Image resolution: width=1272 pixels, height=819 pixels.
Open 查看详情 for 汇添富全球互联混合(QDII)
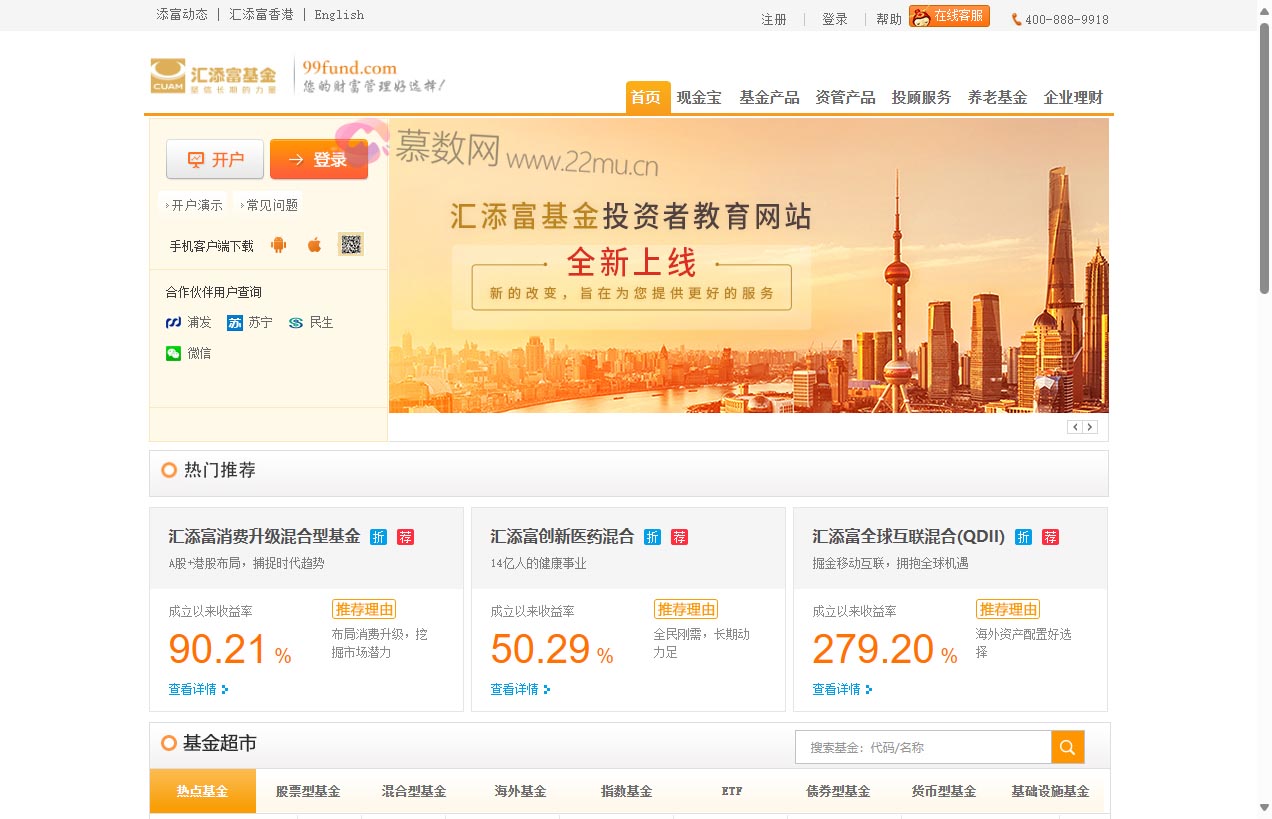pyautogui.click(x=836, y=688)
